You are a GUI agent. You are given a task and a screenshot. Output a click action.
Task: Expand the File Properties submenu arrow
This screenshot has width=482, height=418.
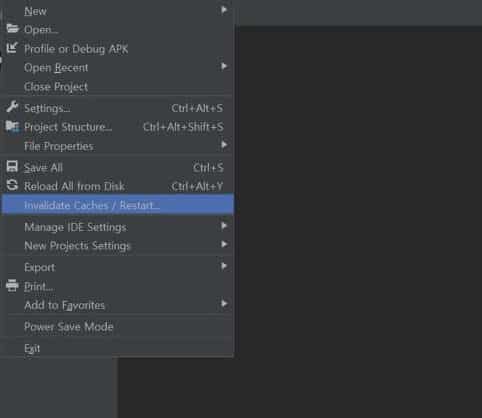coord(224,145)
